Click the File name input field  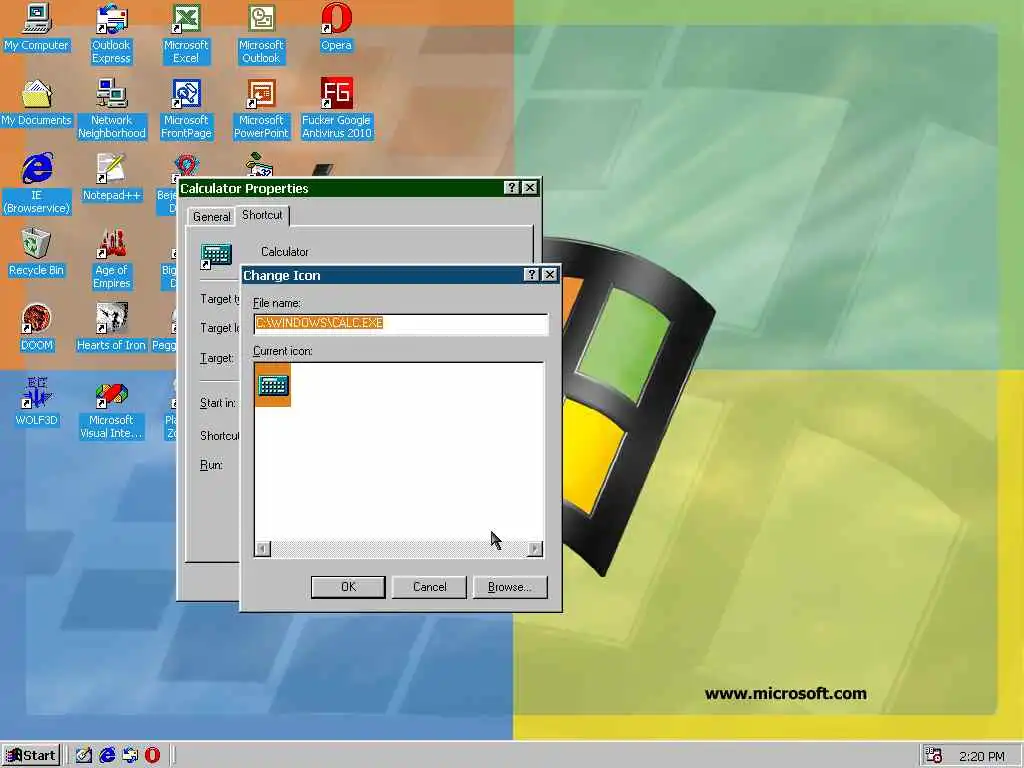401,323
